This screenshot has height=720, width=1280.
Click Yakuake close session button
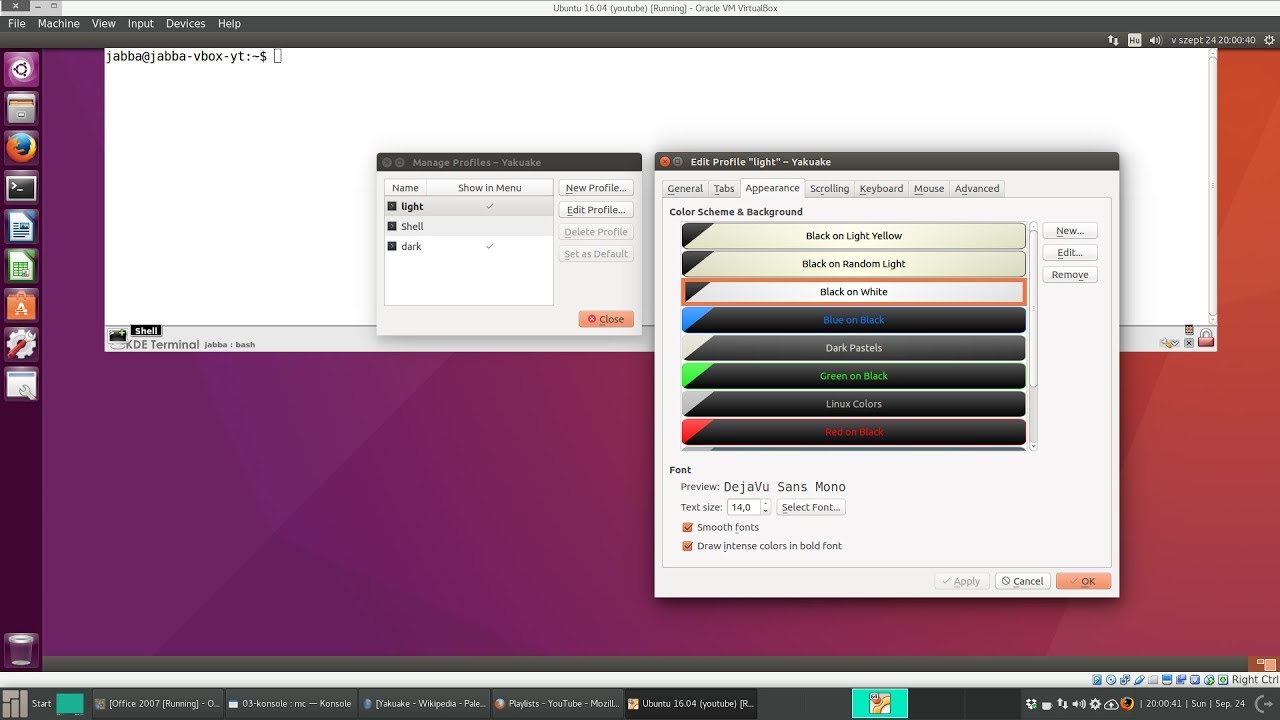tap(1189, 342)
